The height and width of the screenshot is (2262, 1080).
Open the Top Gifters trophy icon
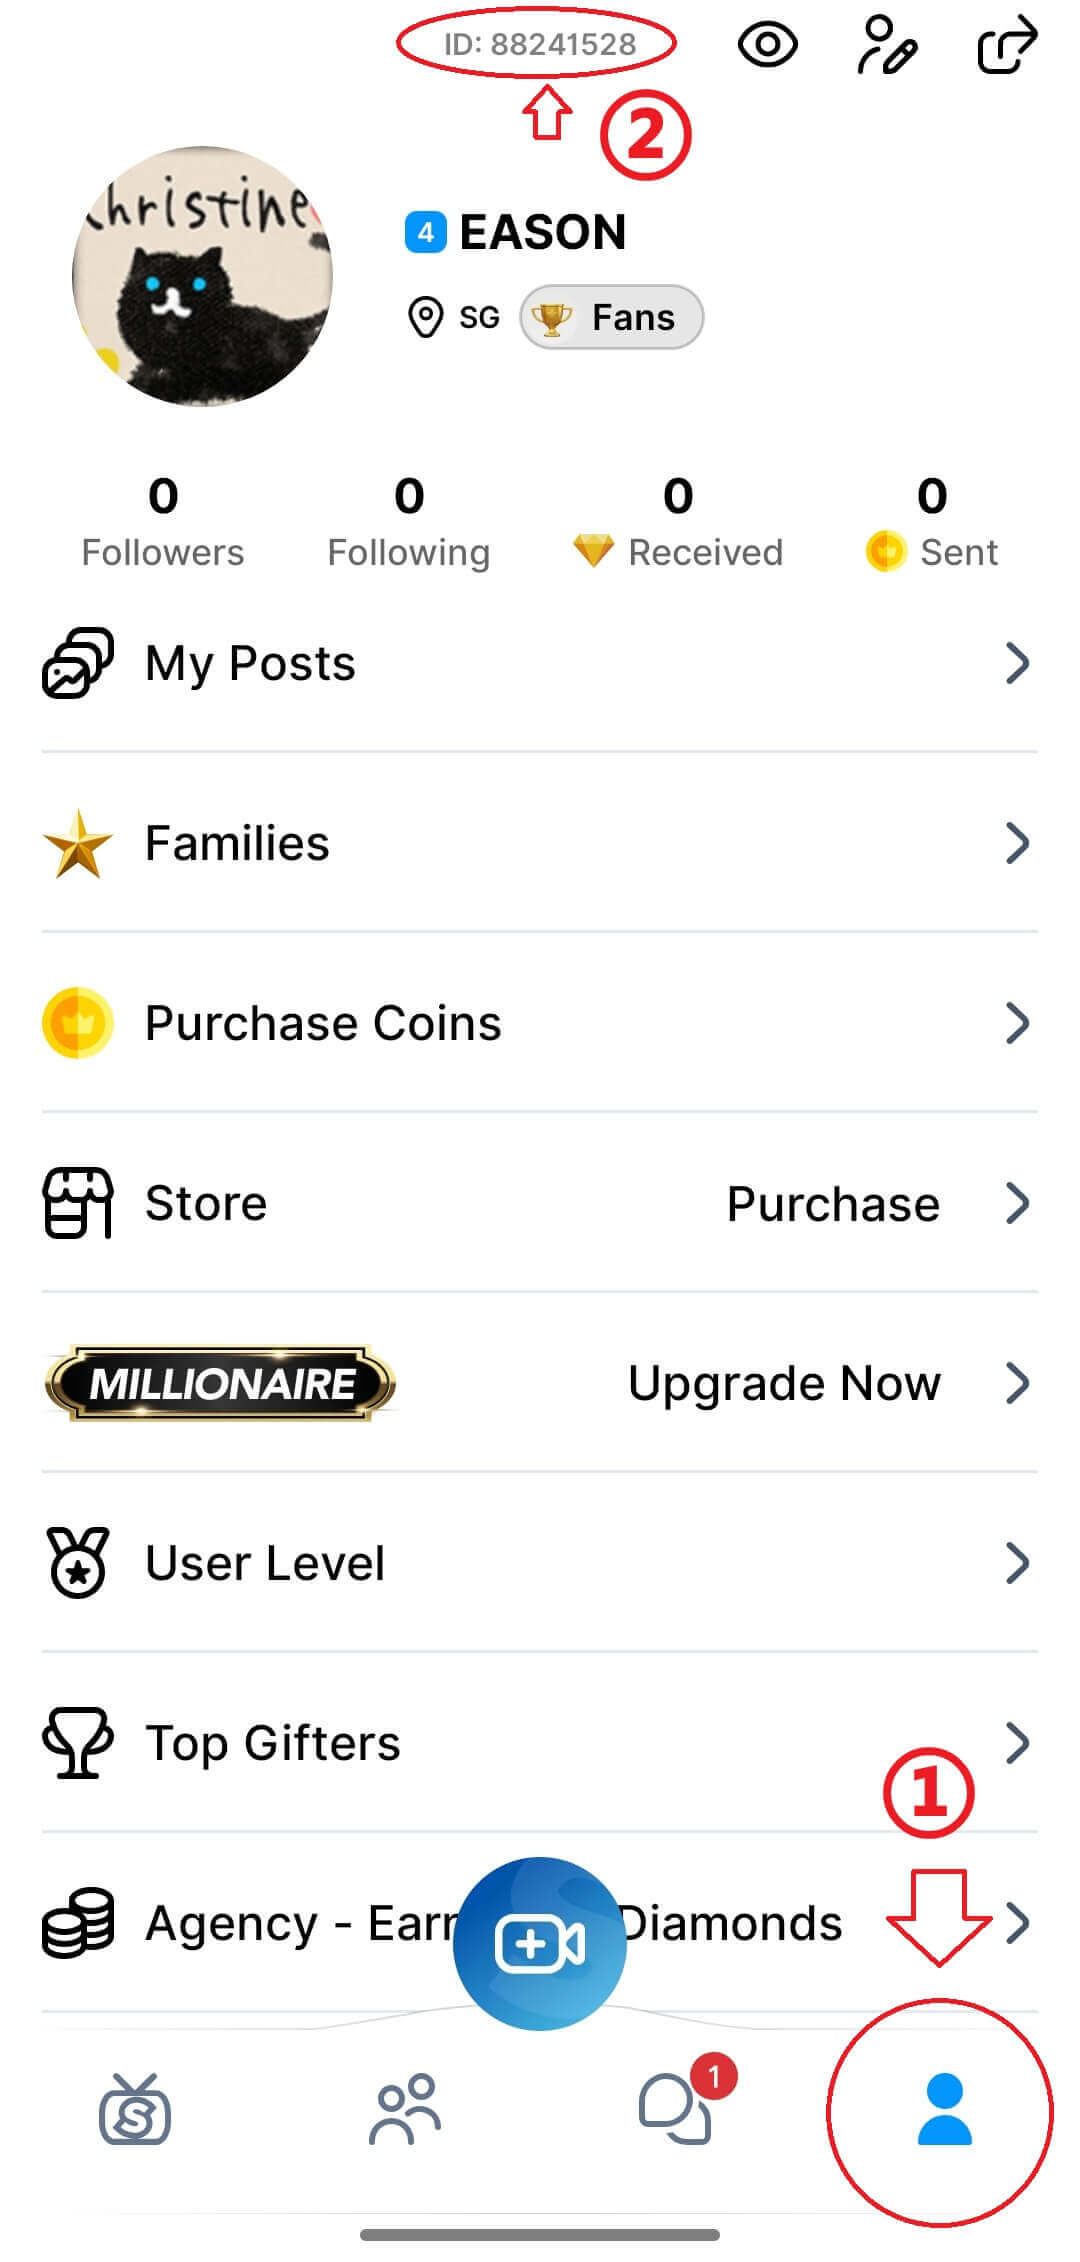(x=77, y=1743)
